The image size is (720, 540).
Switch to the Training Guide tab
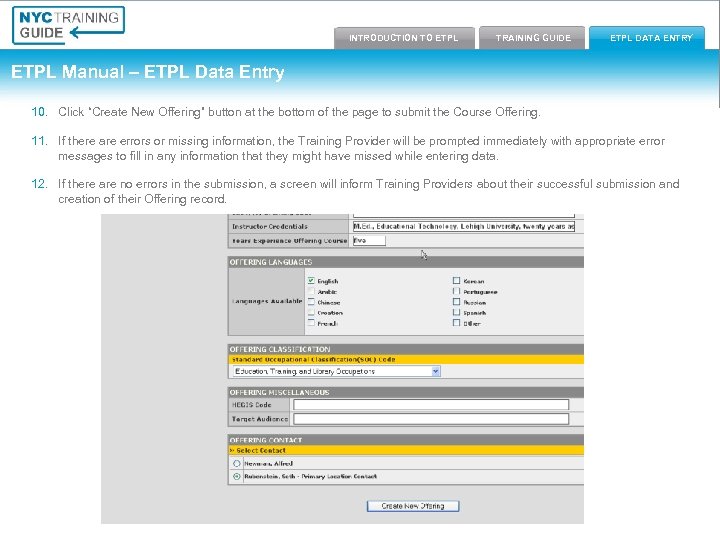click(x=533, y=38)
